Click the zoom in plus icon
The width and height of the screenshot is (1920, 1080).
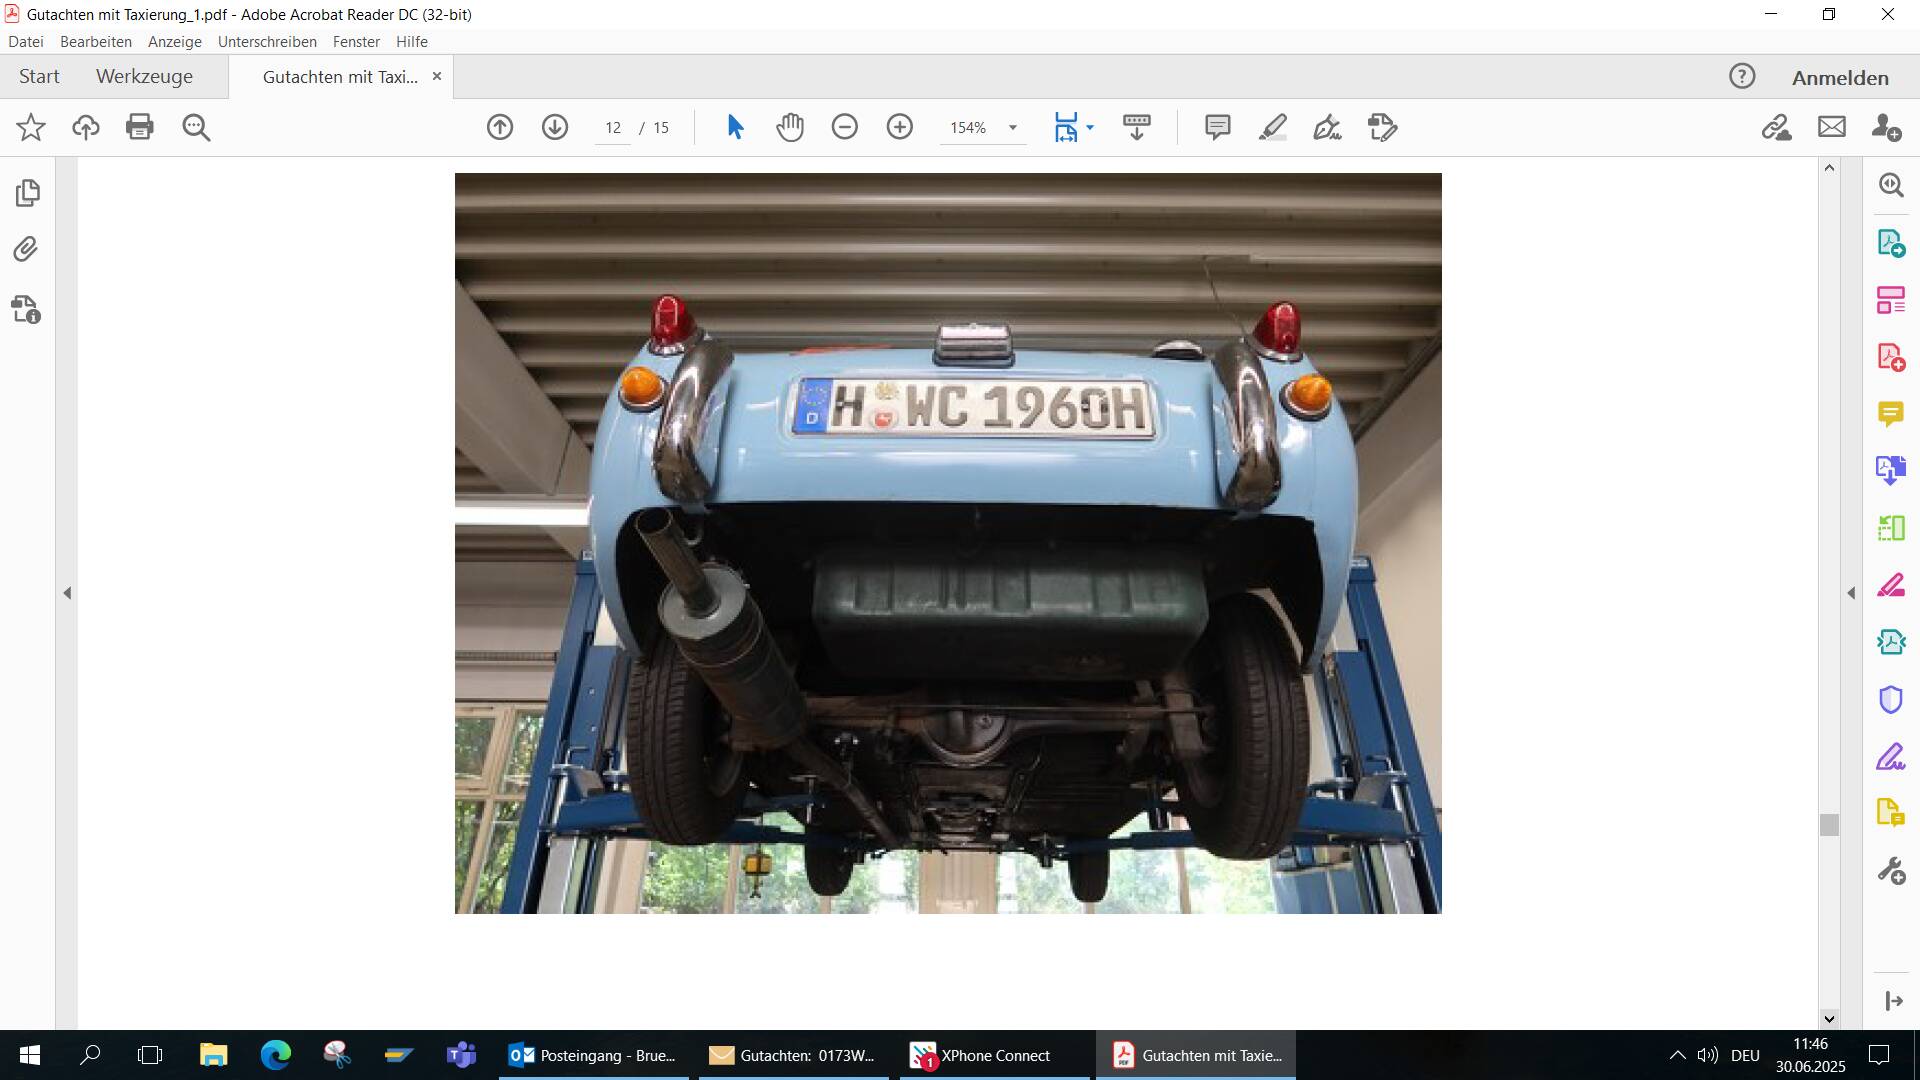pos(900,127)
